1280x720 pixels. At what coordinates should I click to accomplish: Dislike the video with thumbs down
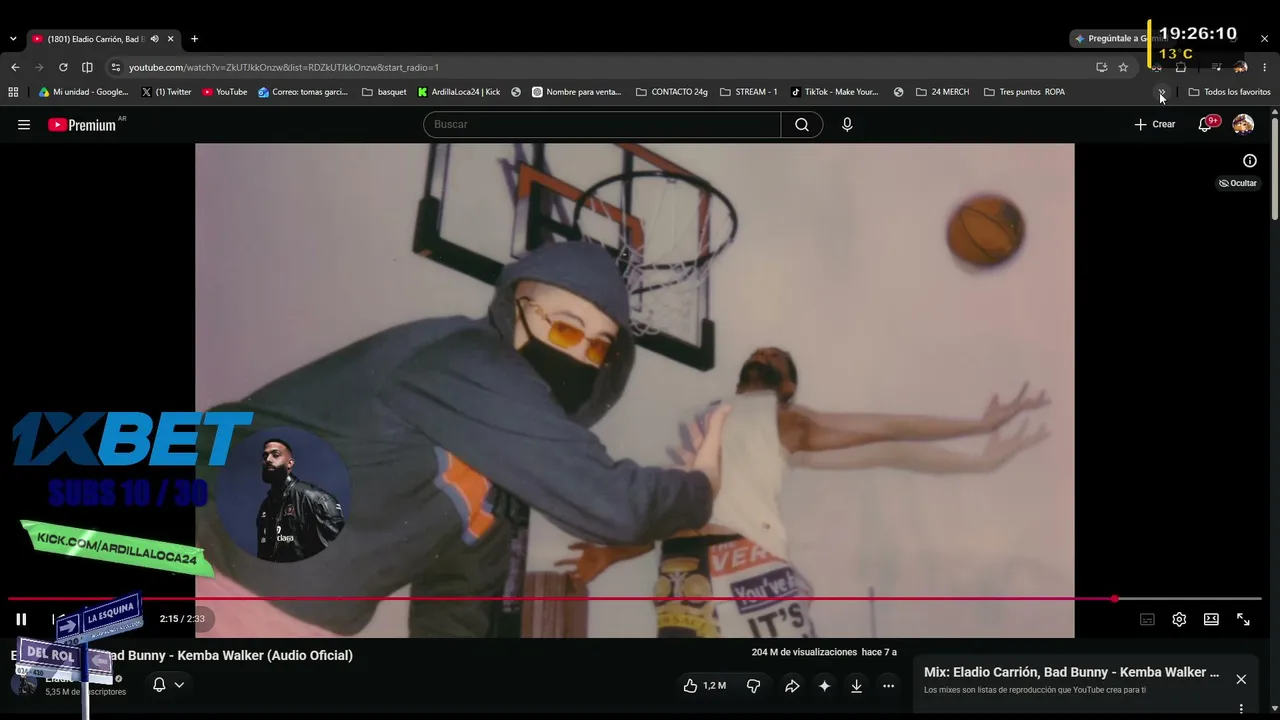pos(754,686)
